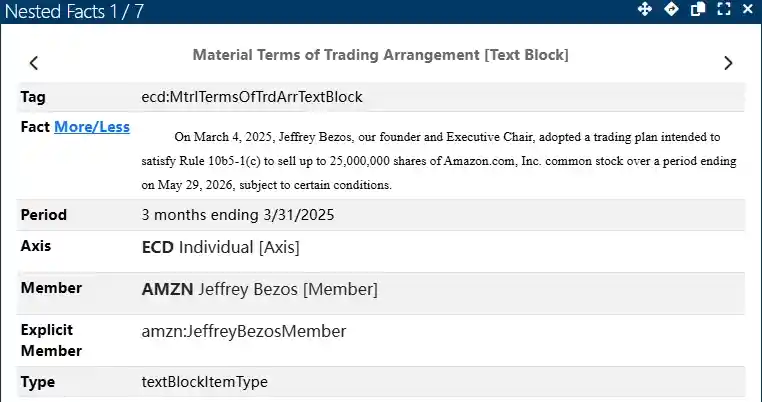Click the Material Terms of Trading Arrangement heading

click(380, 55)
